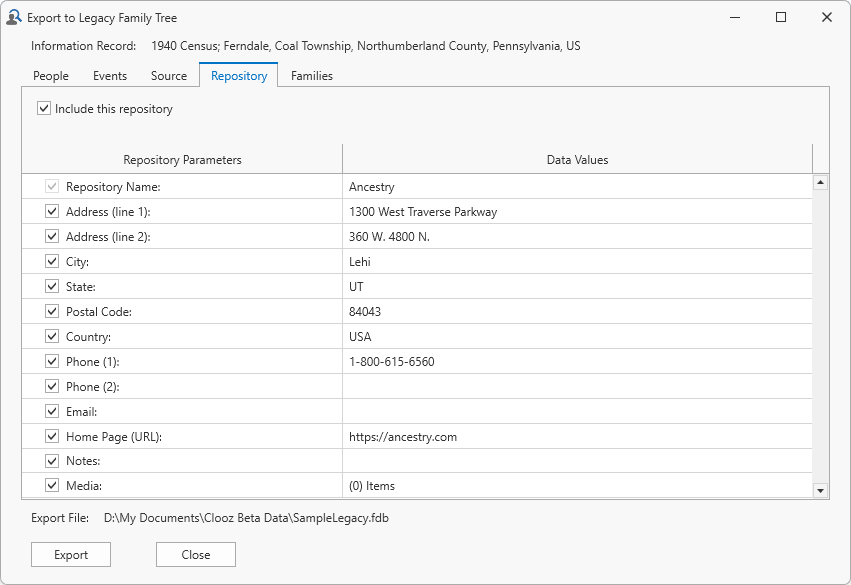Disable the State parameter
The height and width of the screenshot is (585, 851).
(52, 286)
